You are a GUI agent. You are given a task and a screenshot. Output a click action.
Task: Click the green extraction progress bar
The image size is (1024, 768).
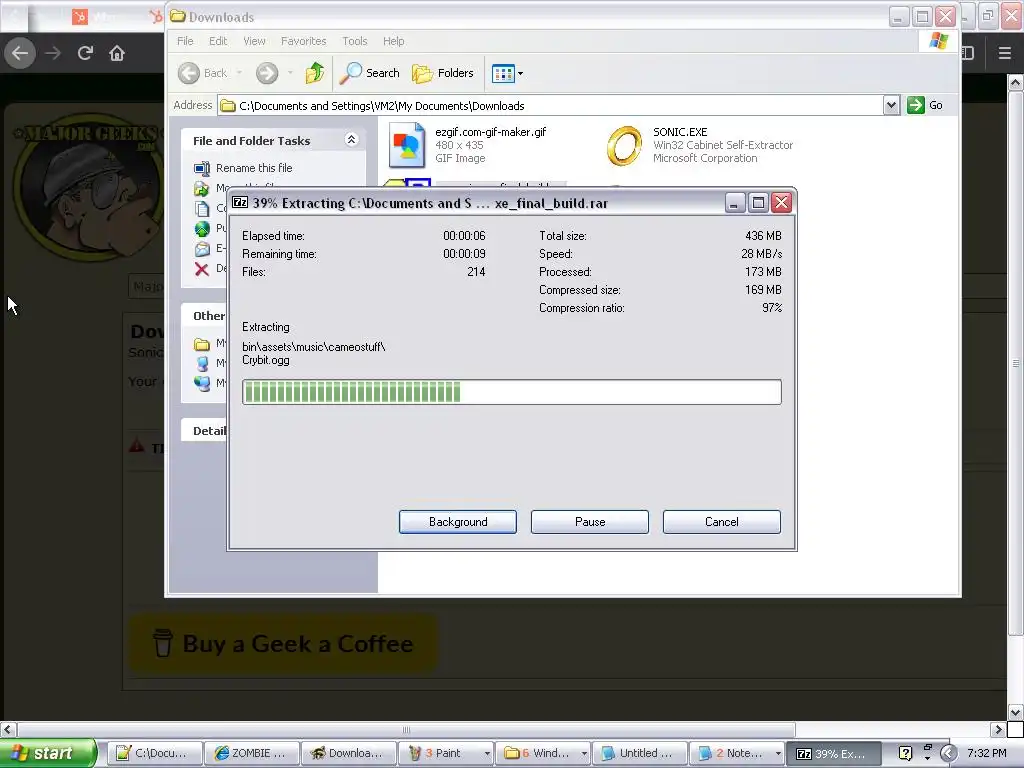click(x=512, y=392)
